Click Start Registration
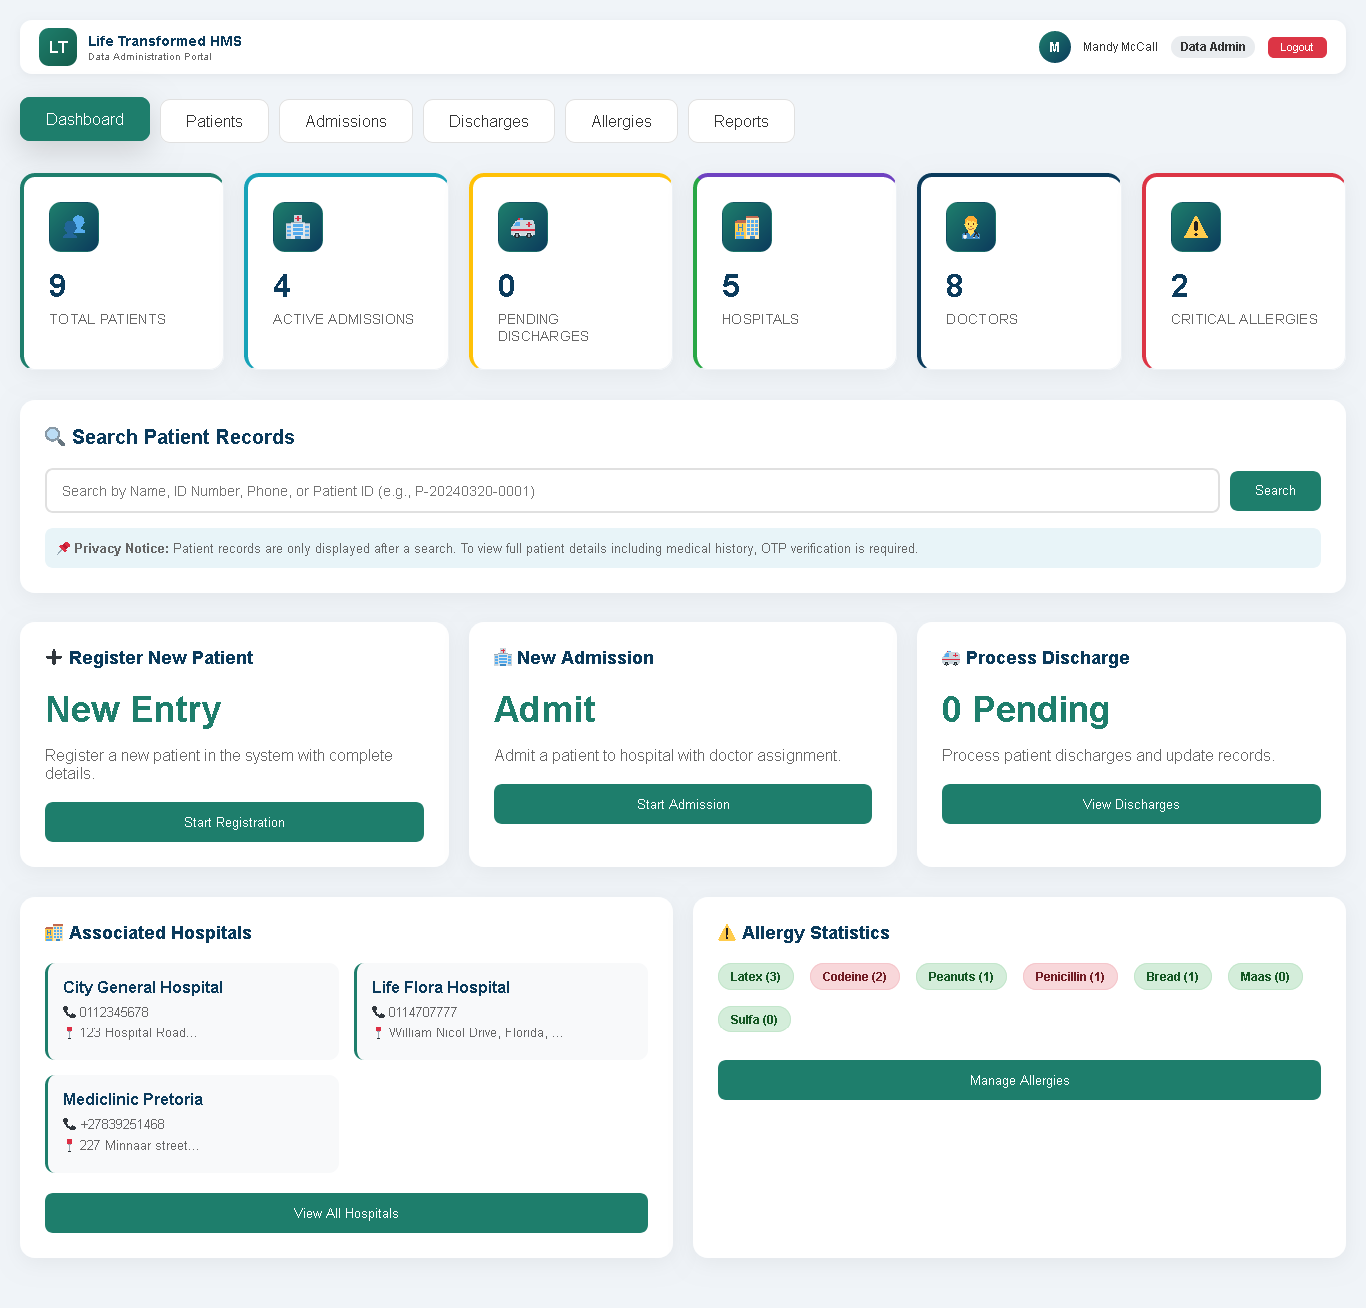The height and width of the screenshot is (1310, 1366). (x=234, y=822)
